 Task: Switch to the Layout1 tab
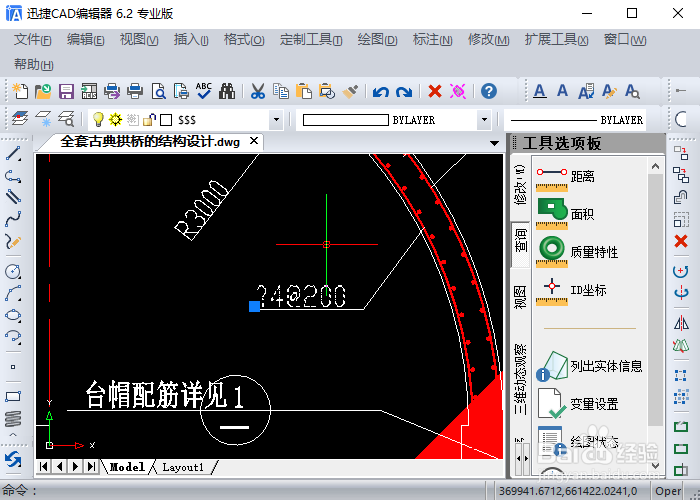click(x=183, y=467)
